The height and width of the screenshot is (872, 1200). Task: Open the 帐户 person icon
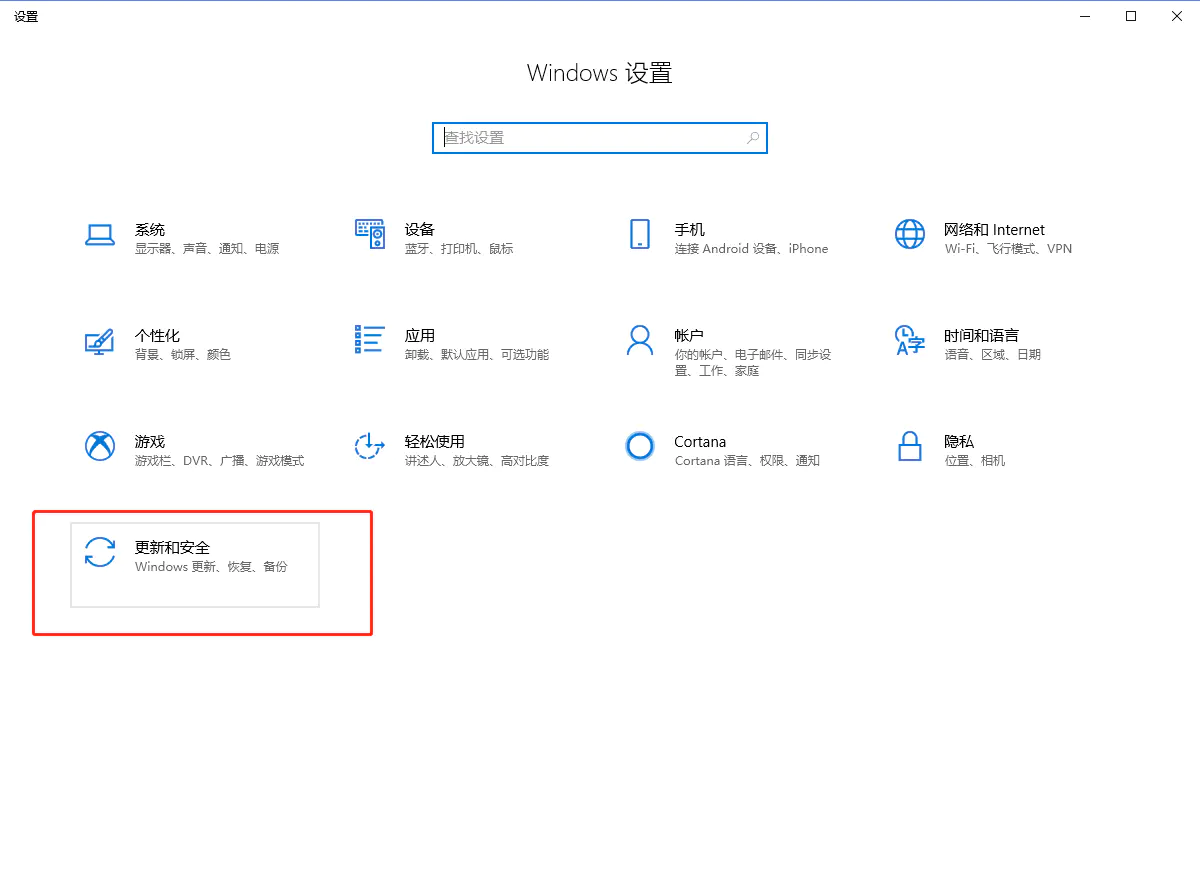(x=640, y=340)
